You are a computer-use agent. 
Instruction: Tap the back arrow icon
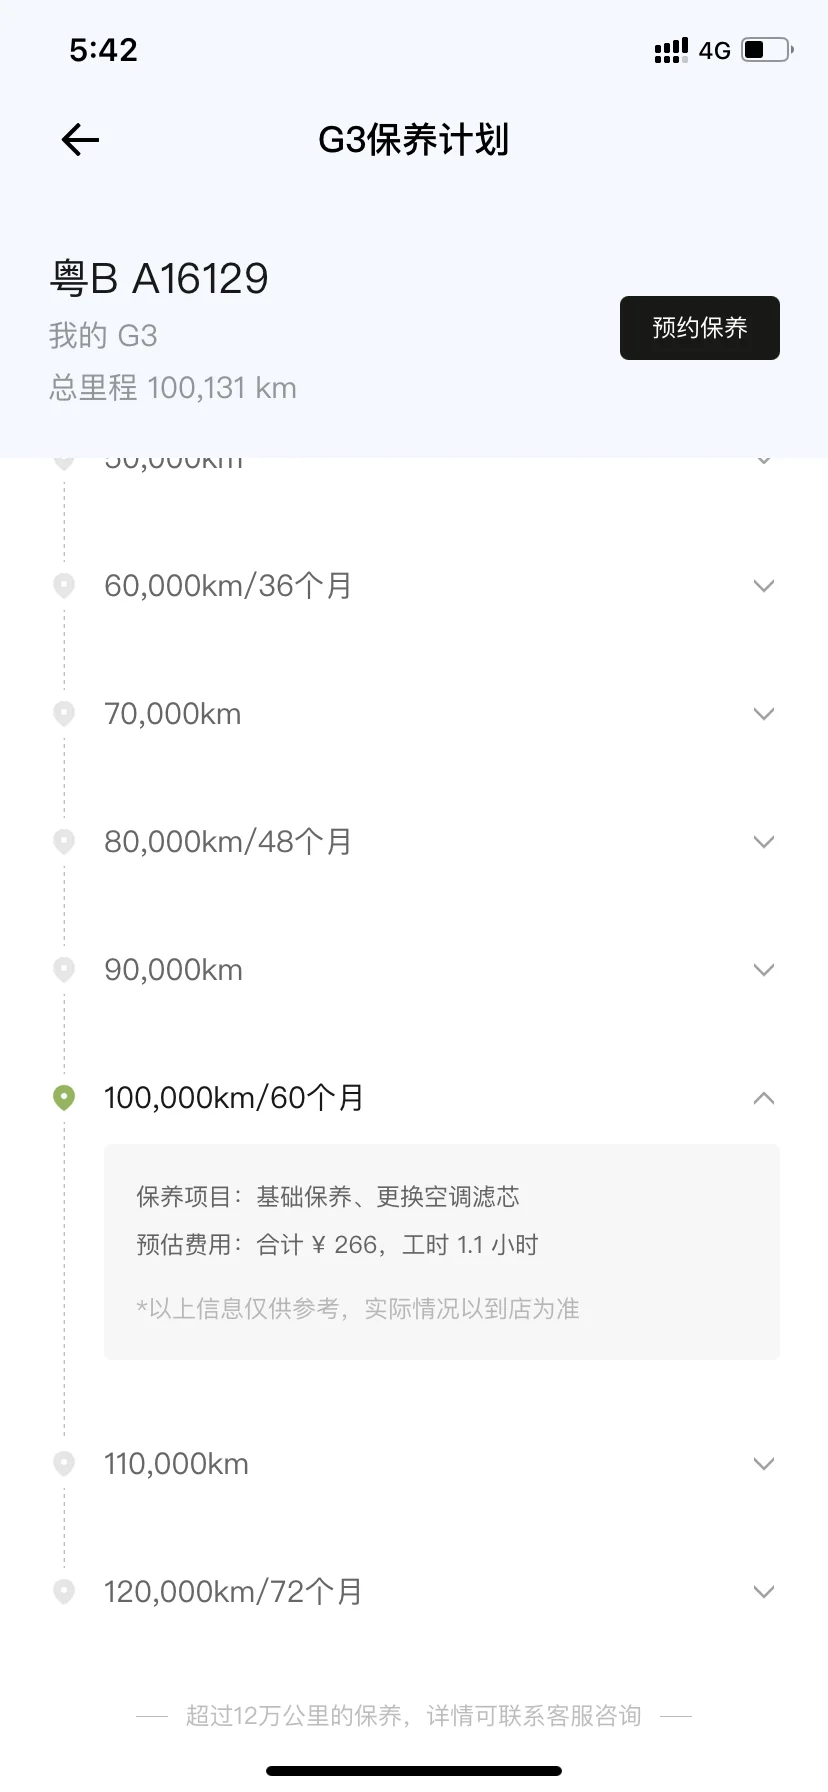[x=80, y=140]
